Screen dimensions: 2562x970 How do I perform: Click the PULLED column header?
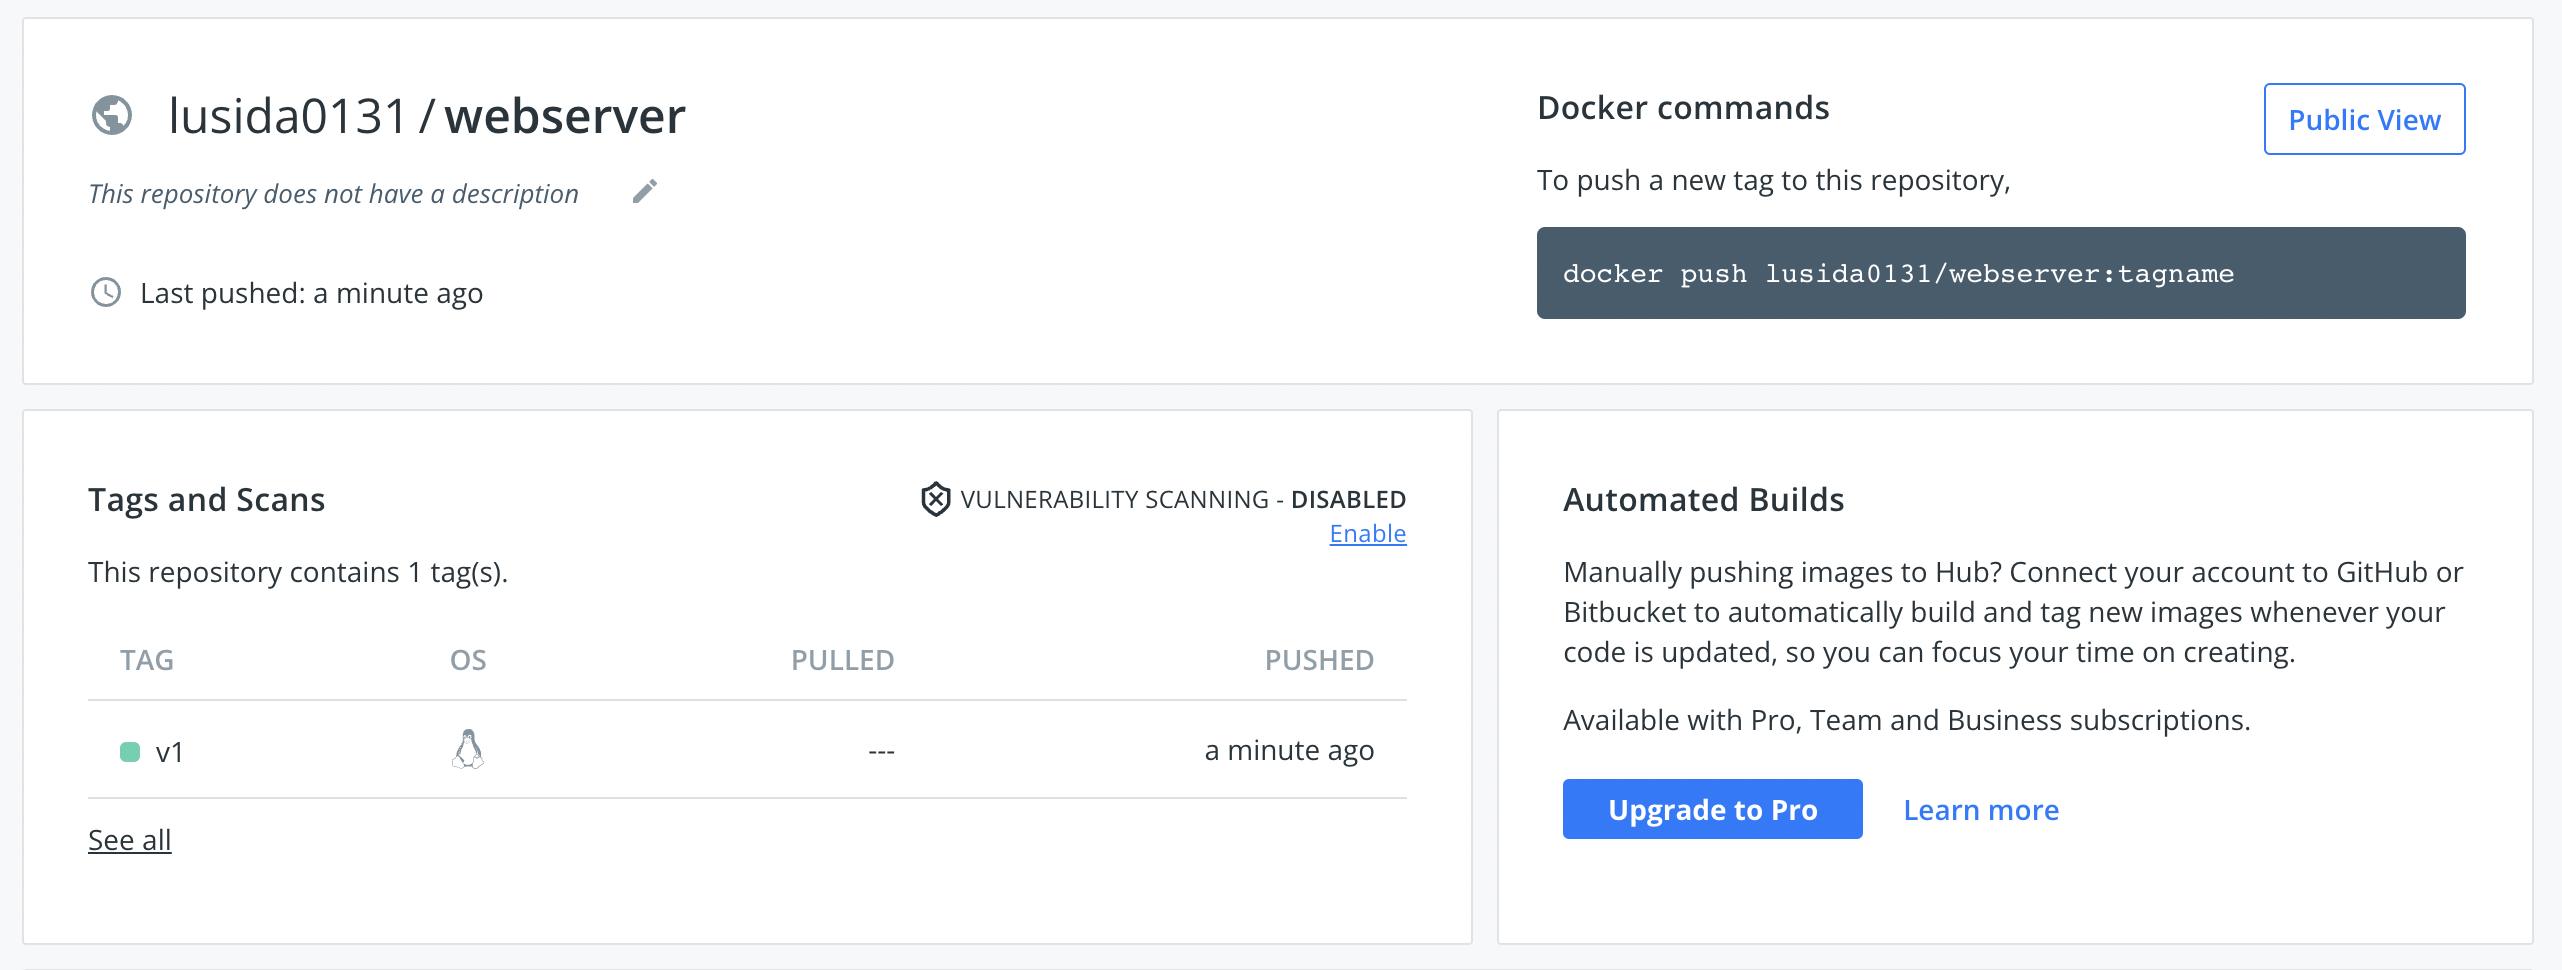point(842,660)
